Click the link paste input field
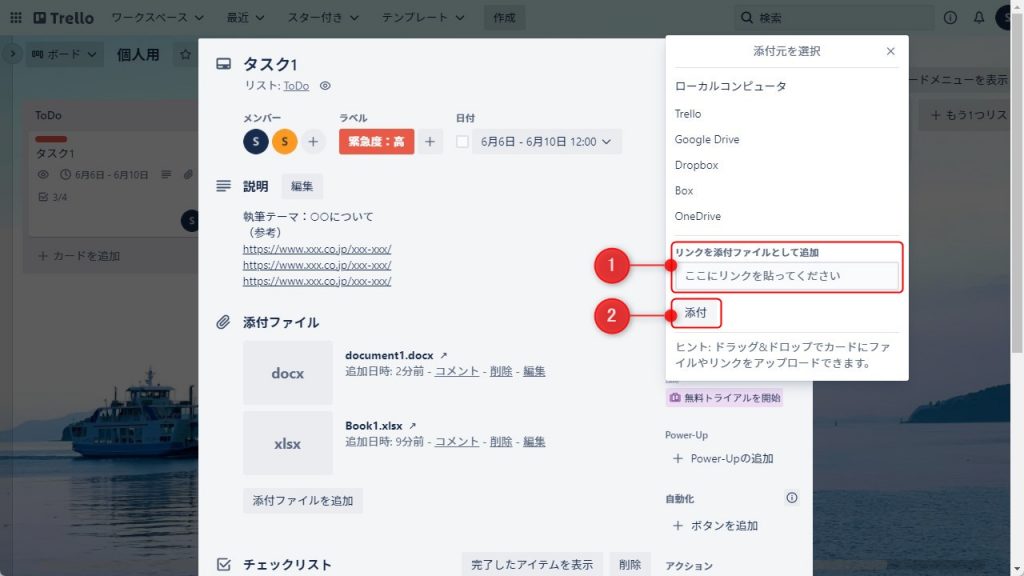The image size is (1024, 576). tap(787, 276)
